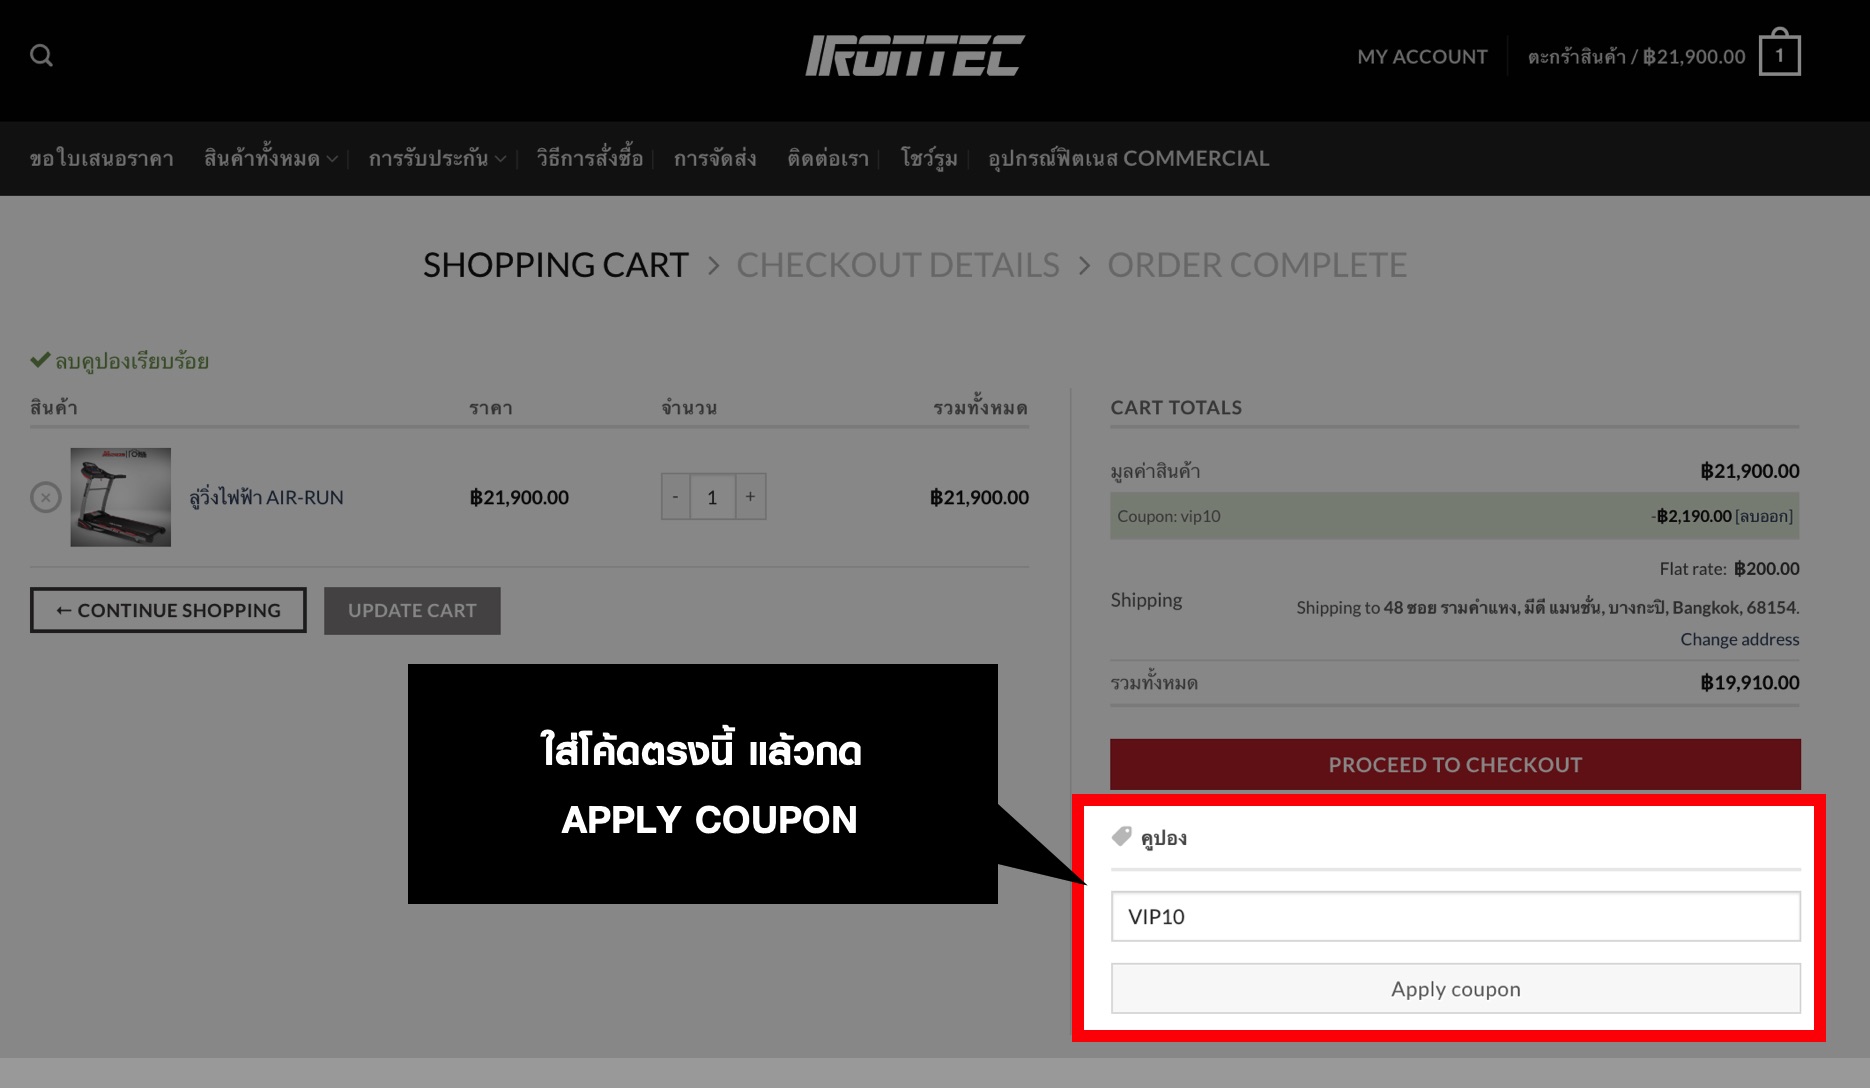
Task: Click the IRONTEC logo
Action: point(915,56)
